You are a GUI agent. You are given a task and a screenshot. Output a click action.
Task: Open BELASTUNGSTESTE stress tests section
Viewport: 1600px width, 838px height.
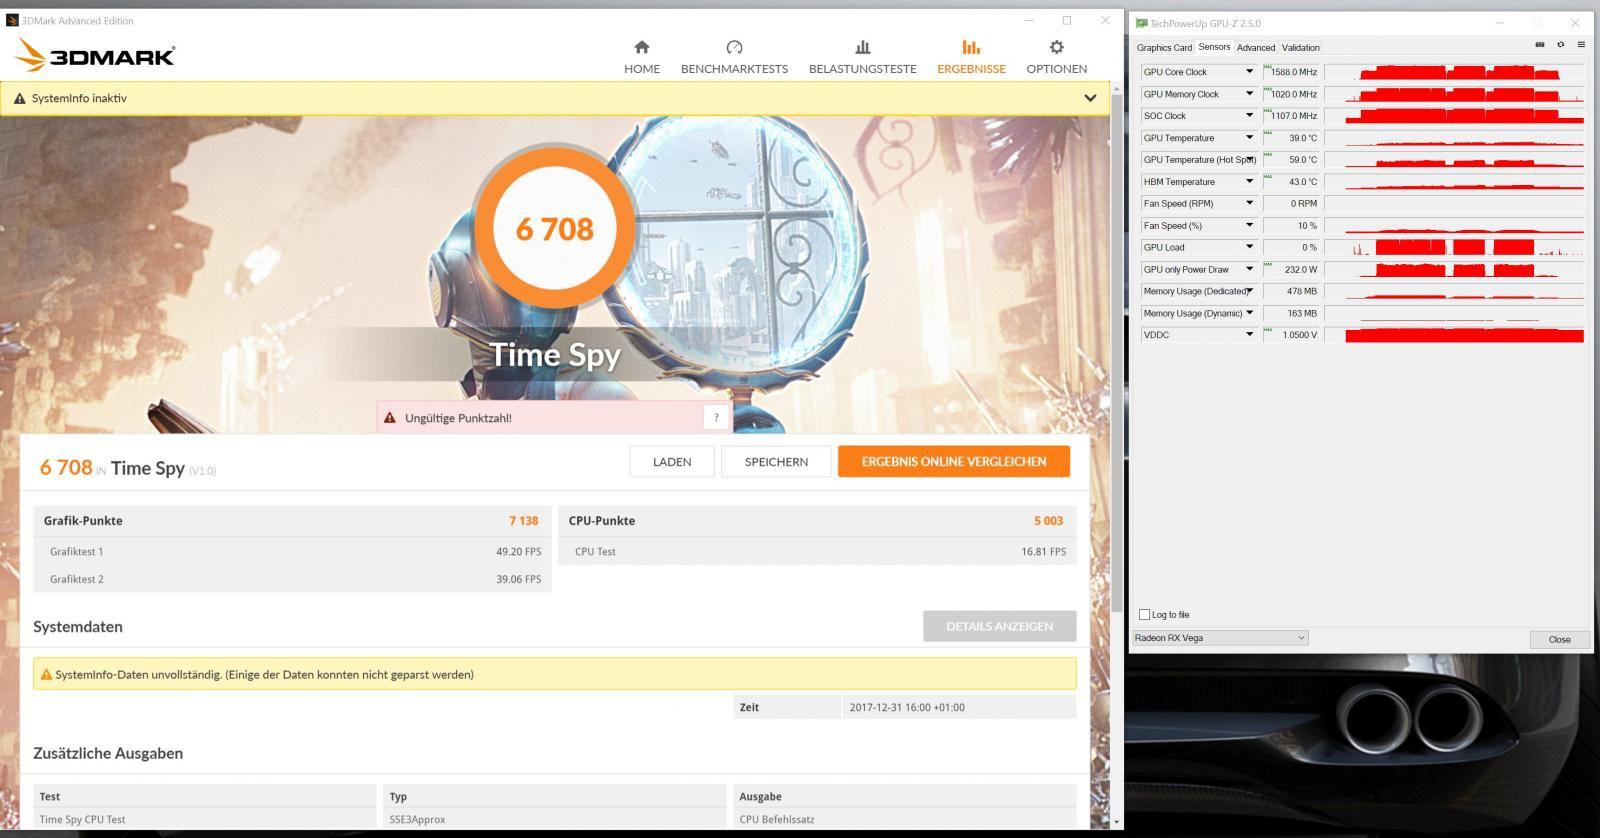tap(862, 57)
